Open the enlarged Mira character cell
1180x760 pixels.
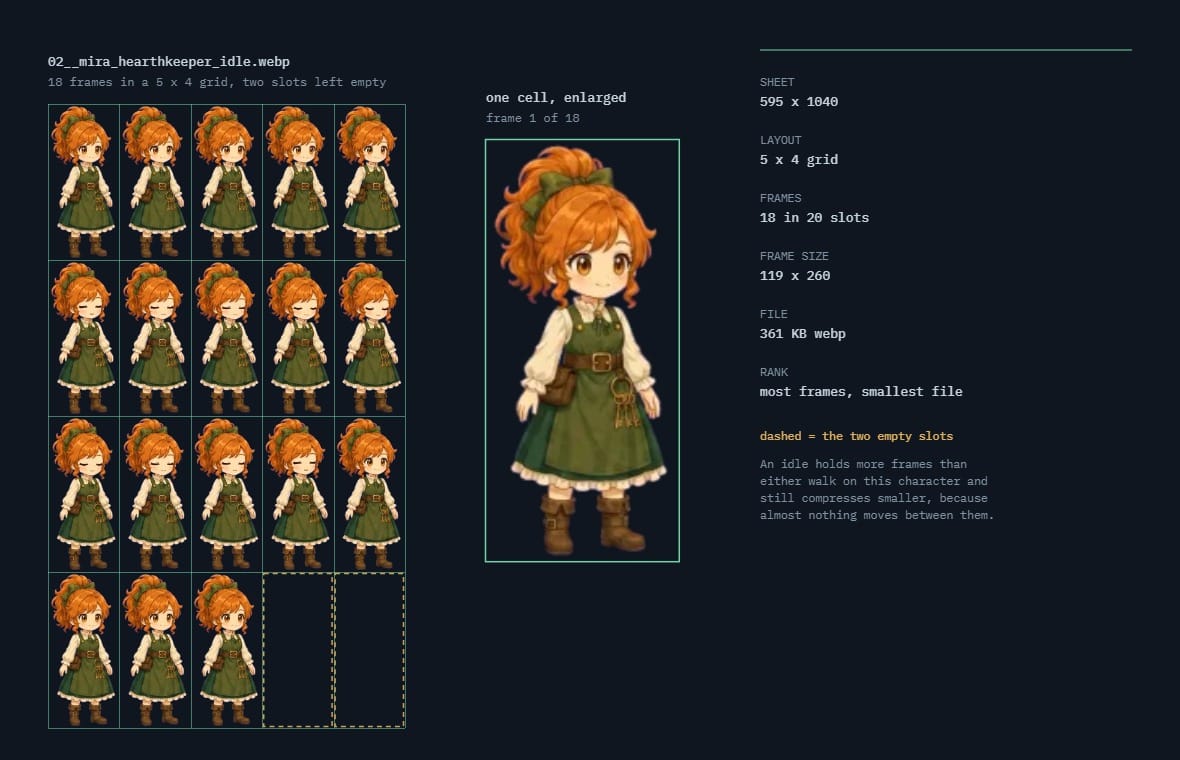[x=582, y=351]
